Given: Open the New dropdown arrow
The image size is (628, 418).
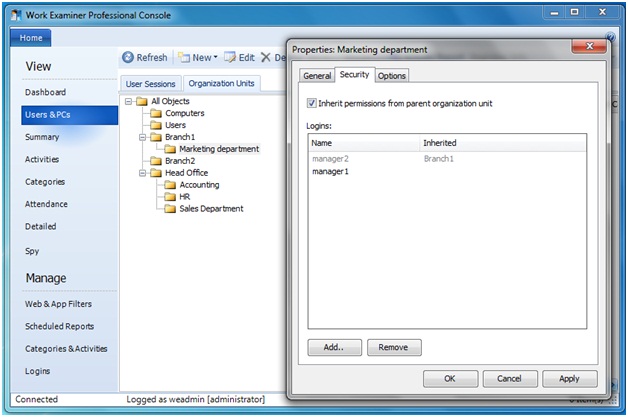Looking at the screenshot, I should click(215, 57).
